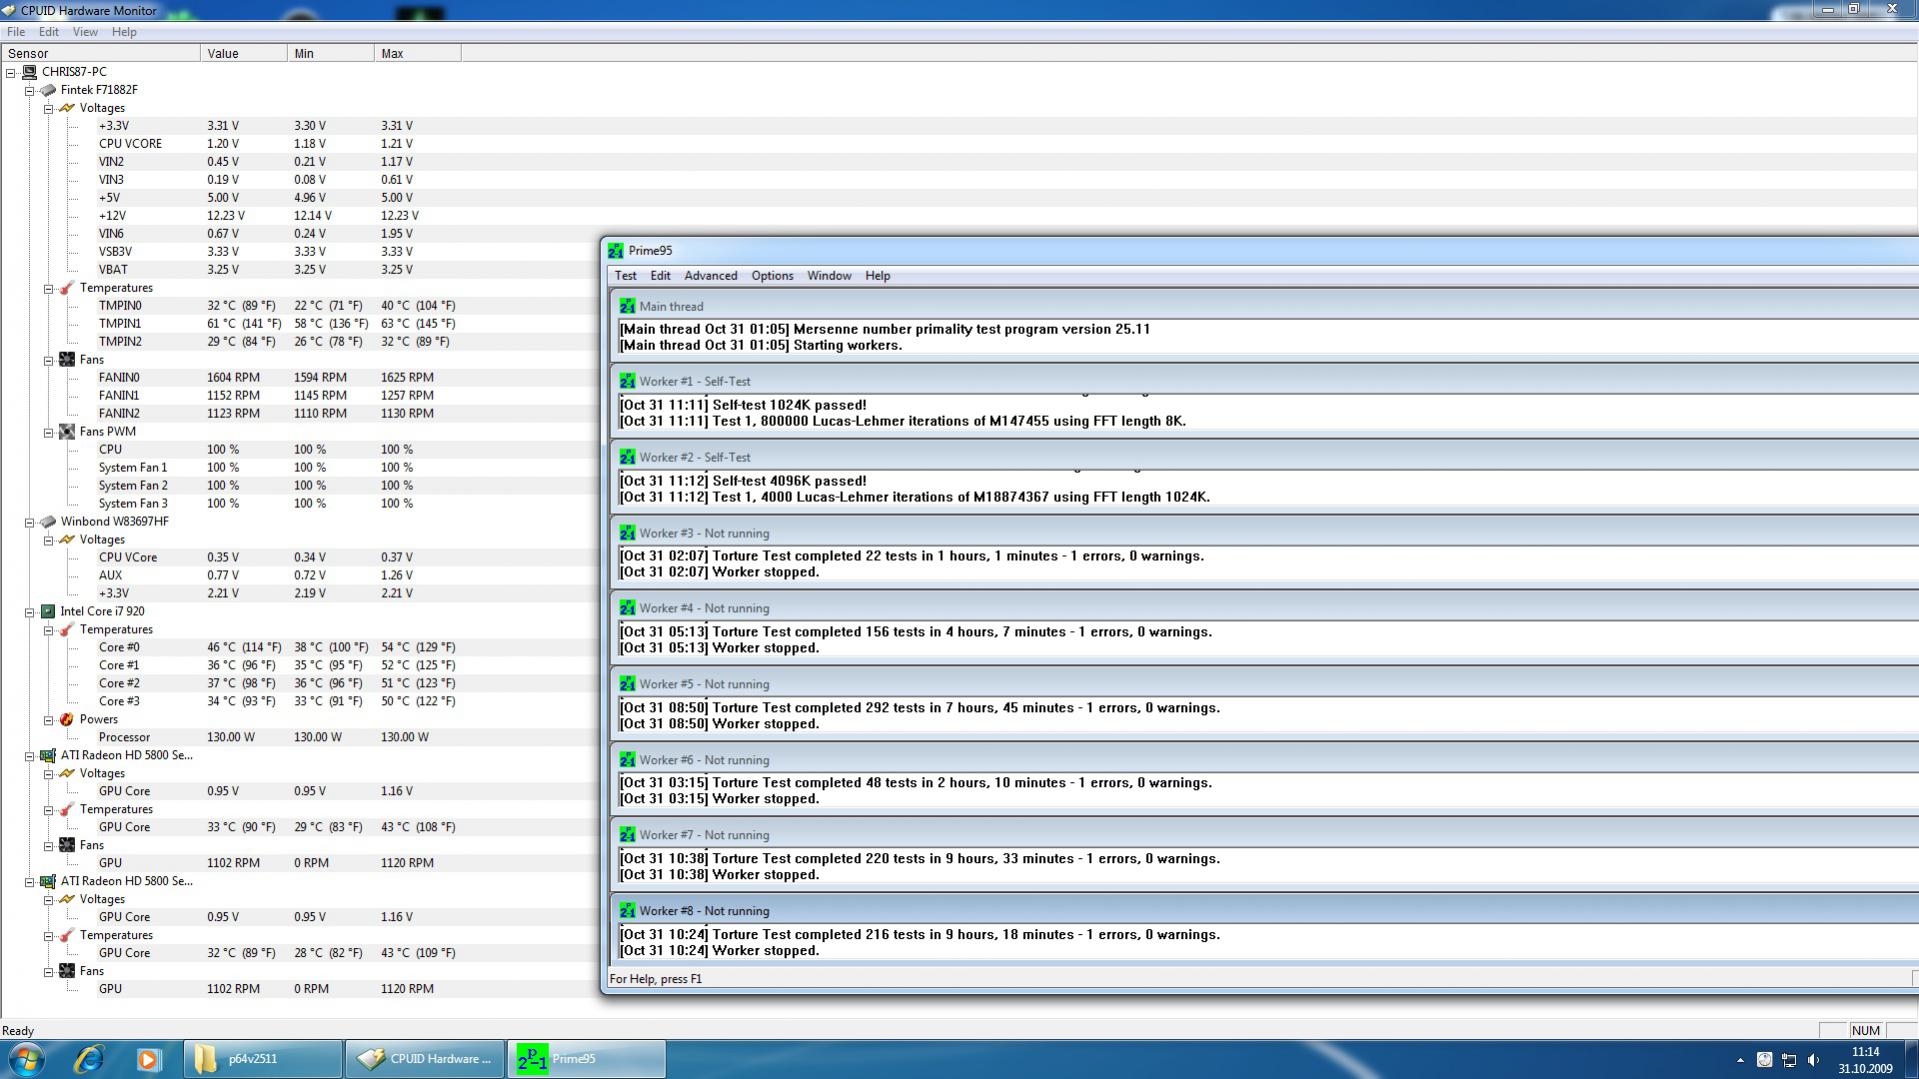This screenshot has height=1079, width=1919.
Task: Switch to CPUID Hardware taskbar button
Action: coord(425,1059)
